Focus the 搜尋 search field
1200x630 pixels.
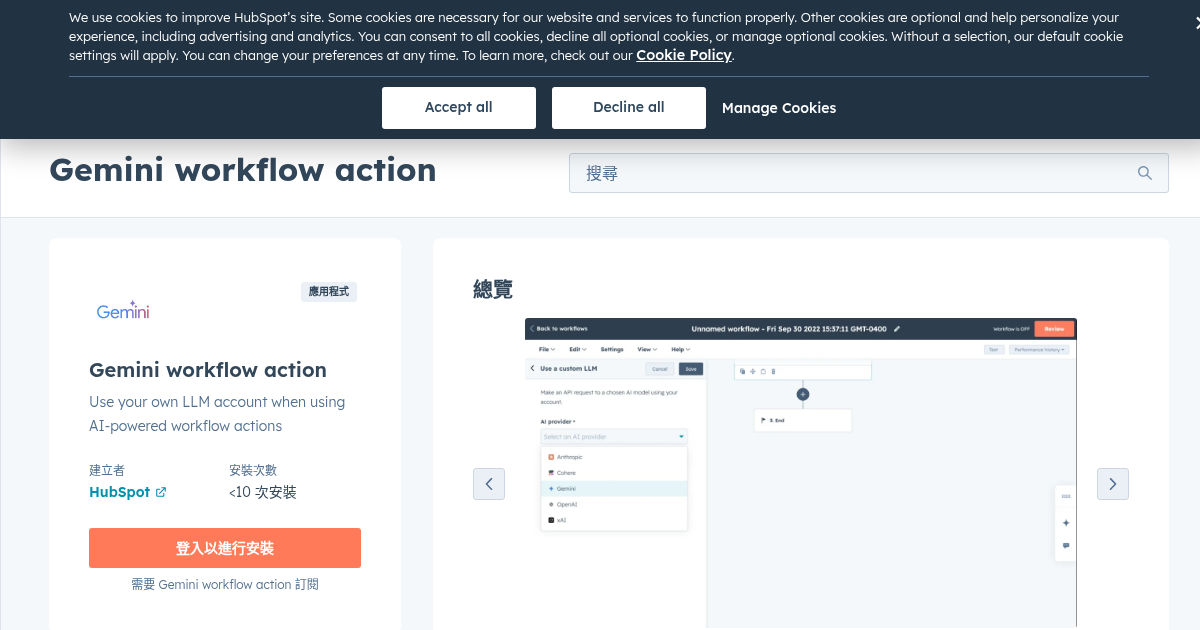pyautogui.click(x=868, y=173)
